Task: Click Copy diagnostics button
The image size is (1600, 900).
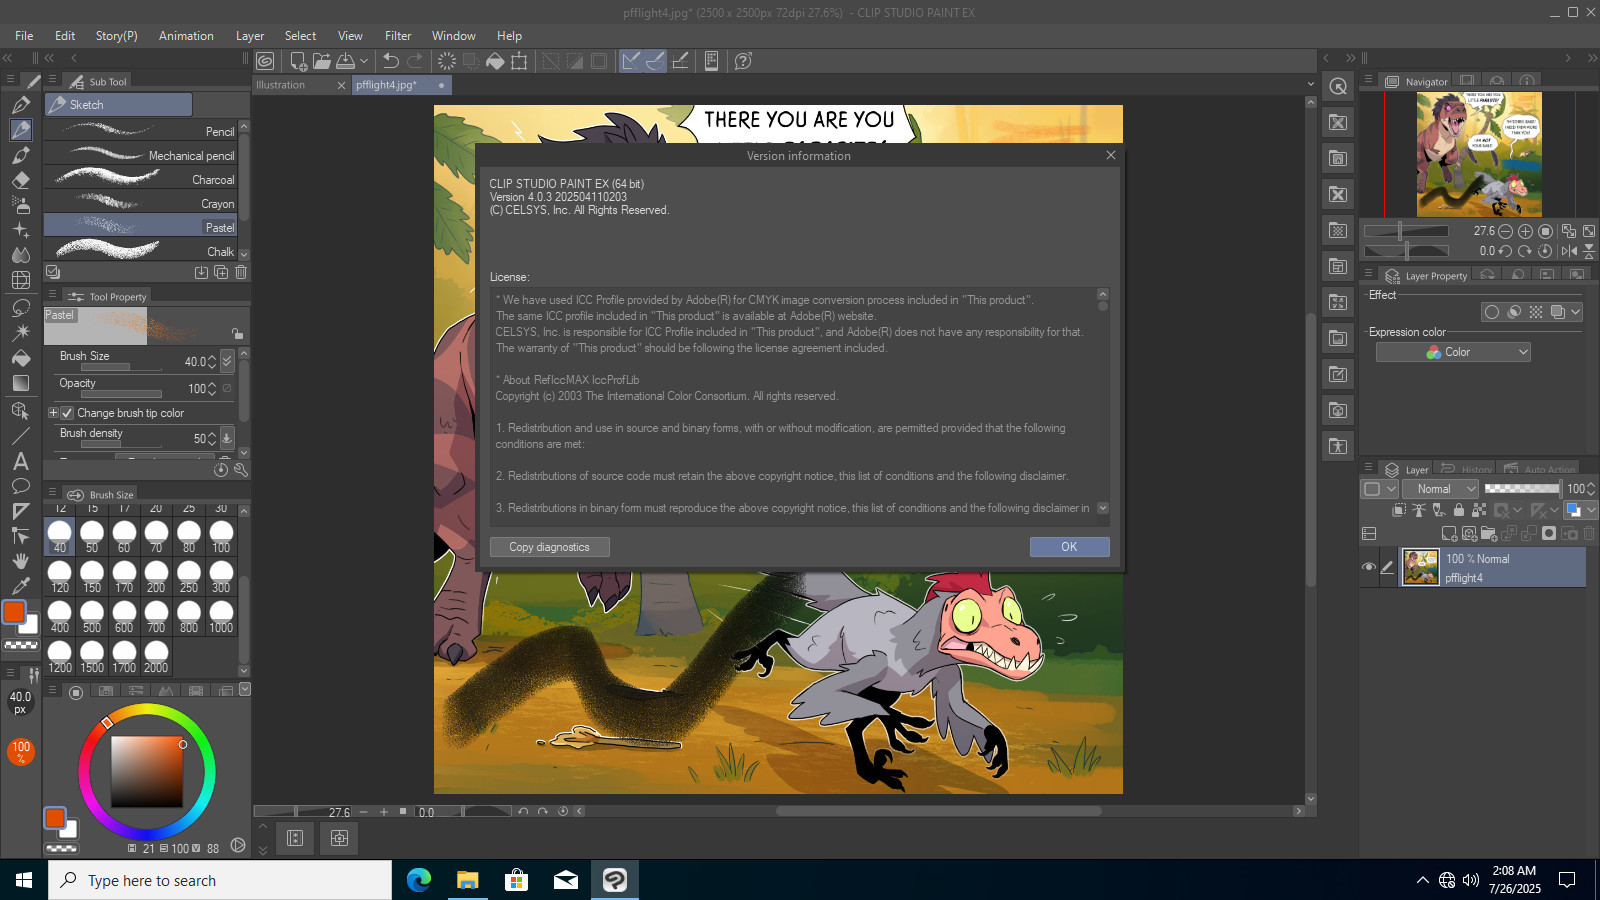Action: [549, 547]
